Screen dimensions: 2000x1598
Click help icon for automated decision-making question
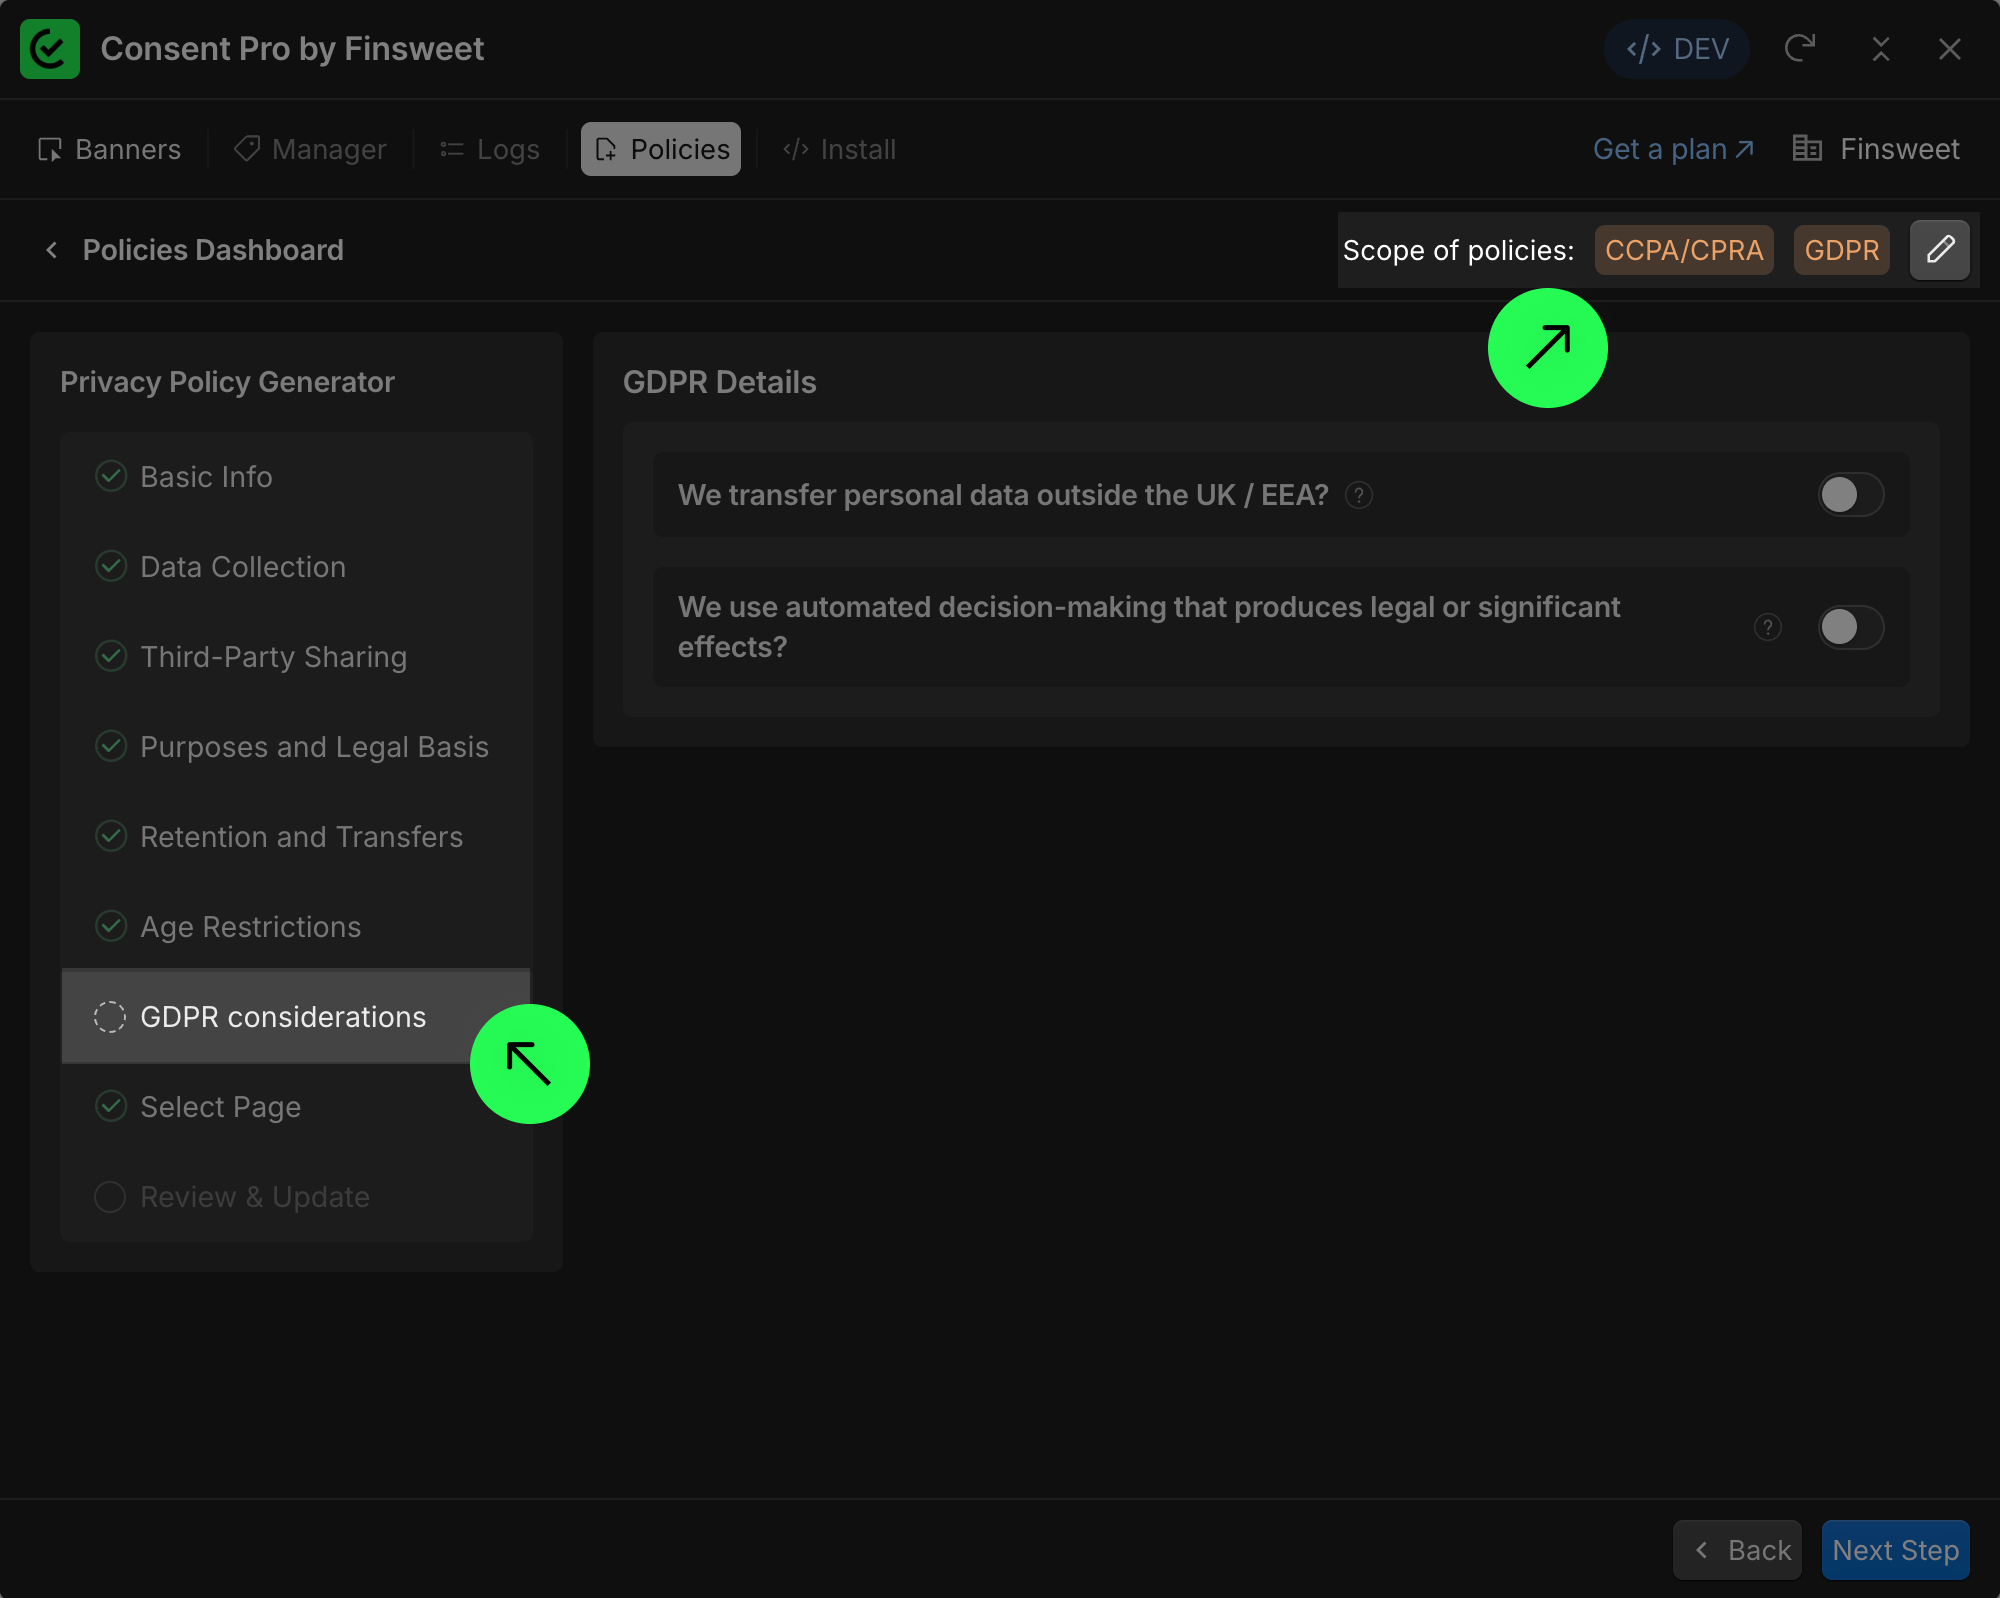pos(1768,627)
